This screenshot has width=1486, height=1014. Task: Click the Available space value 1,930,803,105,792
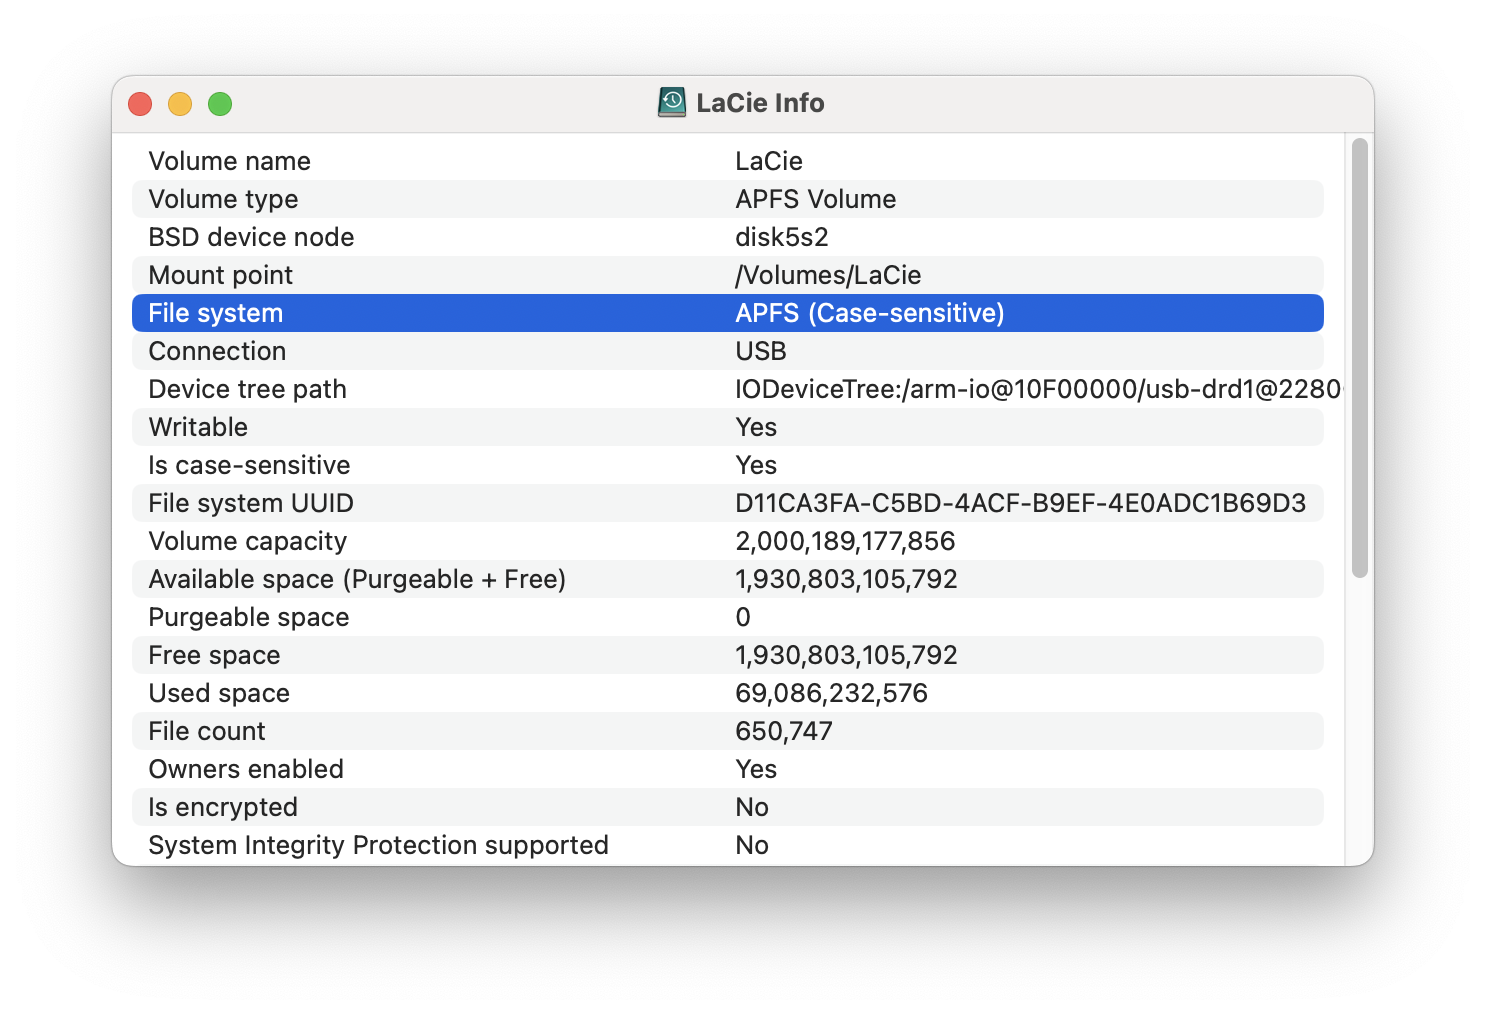(x=846, y=579)
